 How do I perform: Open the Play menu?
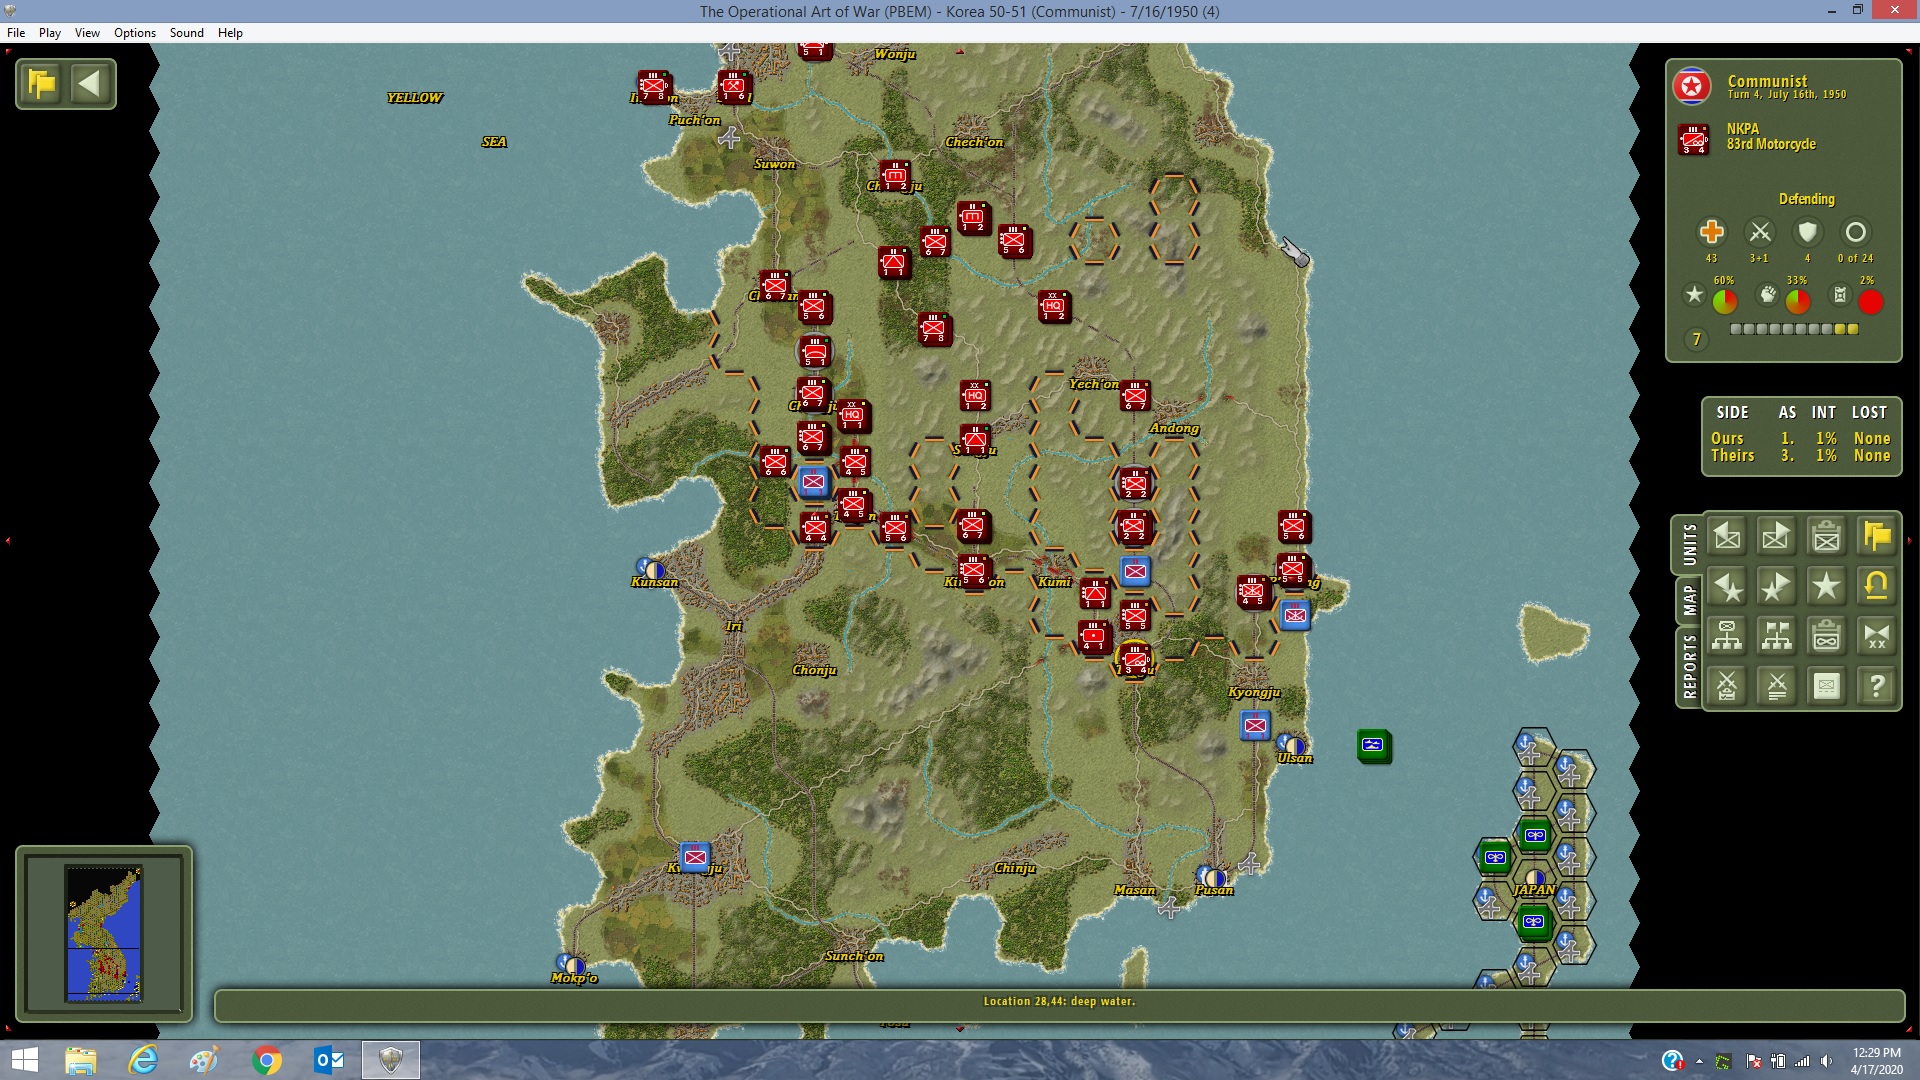click(50, 33)
